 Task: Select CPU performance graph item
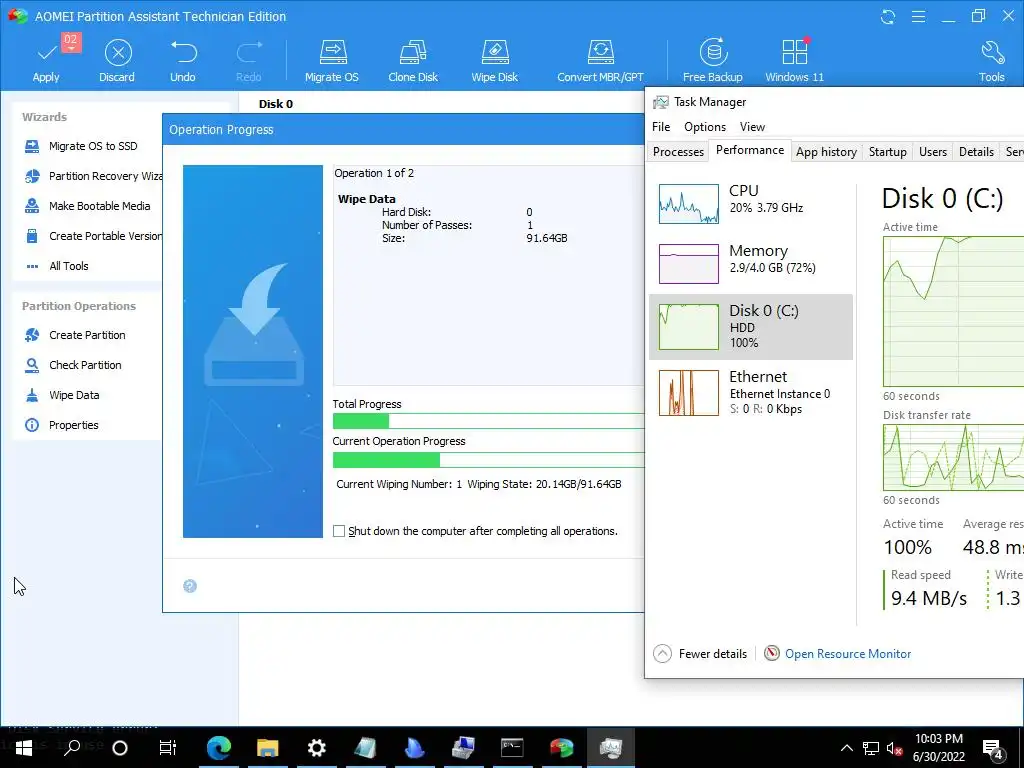tap(751, 203)
